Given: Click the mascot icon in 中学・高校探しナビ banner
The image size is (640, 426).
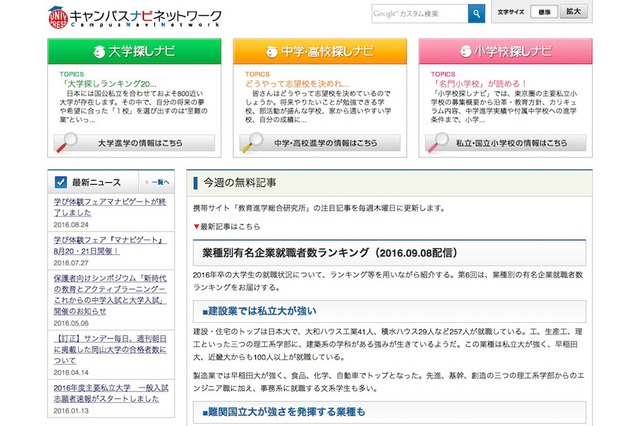Looking at the screenshot, I should (271, 52).
